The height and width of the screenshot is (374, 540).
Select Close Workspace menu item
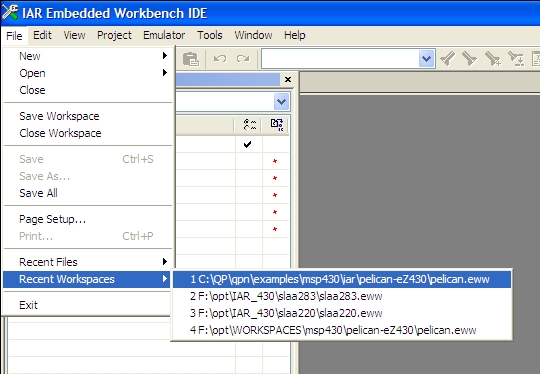tap(87, 133)
